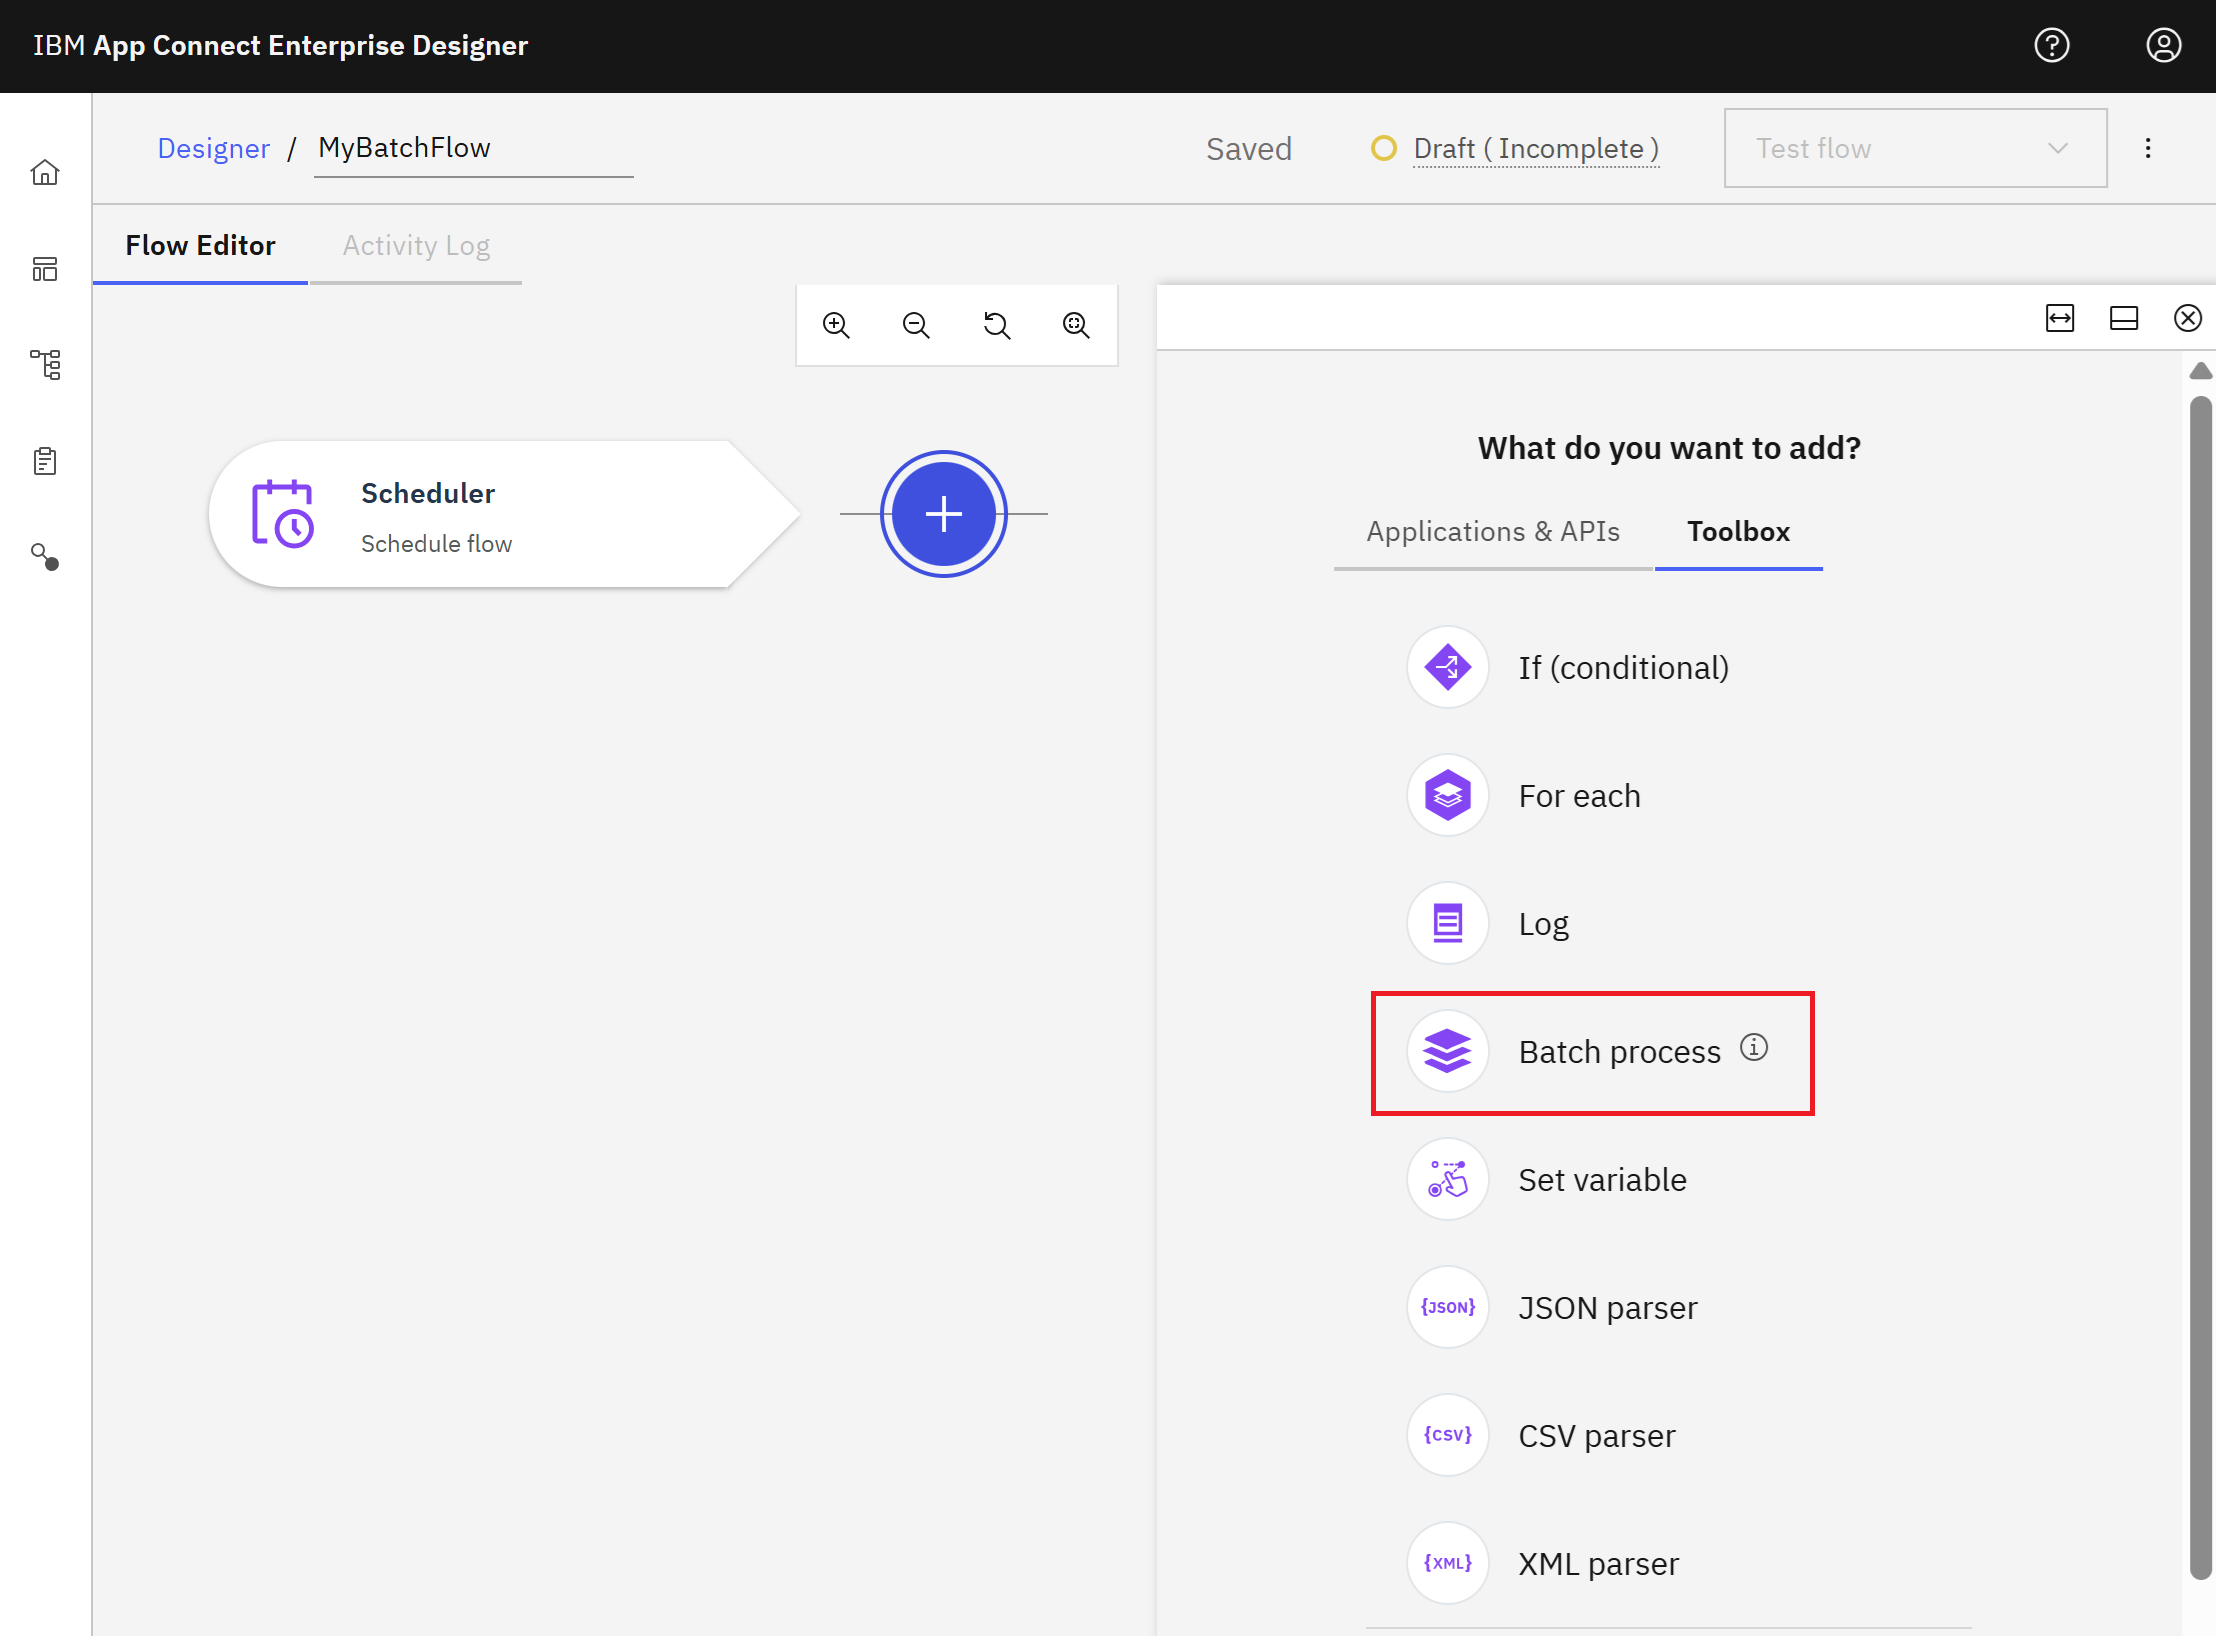Open the dashboard icon in left sidebar
The height and width of the screenshot is (1636, 2216).
coord(45,269)
